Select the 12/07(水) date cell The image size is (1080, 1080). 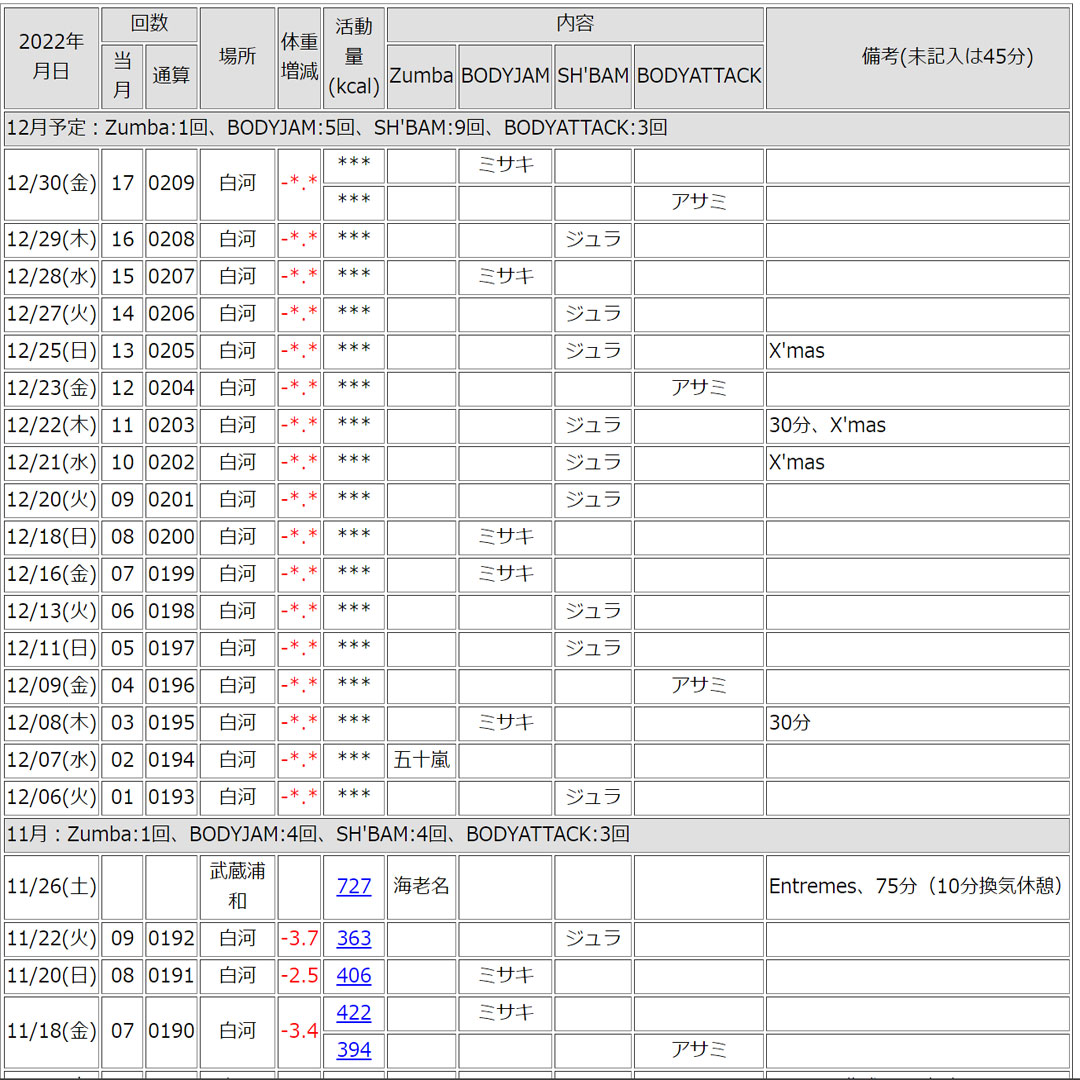52,760
